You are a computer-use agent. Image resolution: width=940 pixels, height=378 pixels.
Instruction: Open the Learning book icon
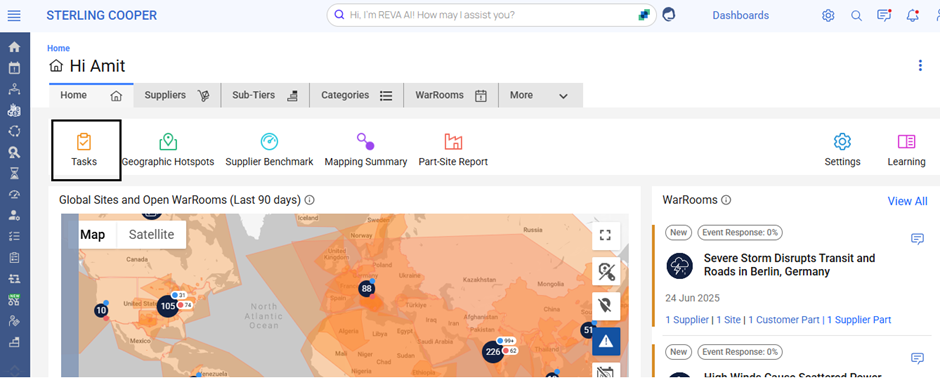(x=906, y=142)
